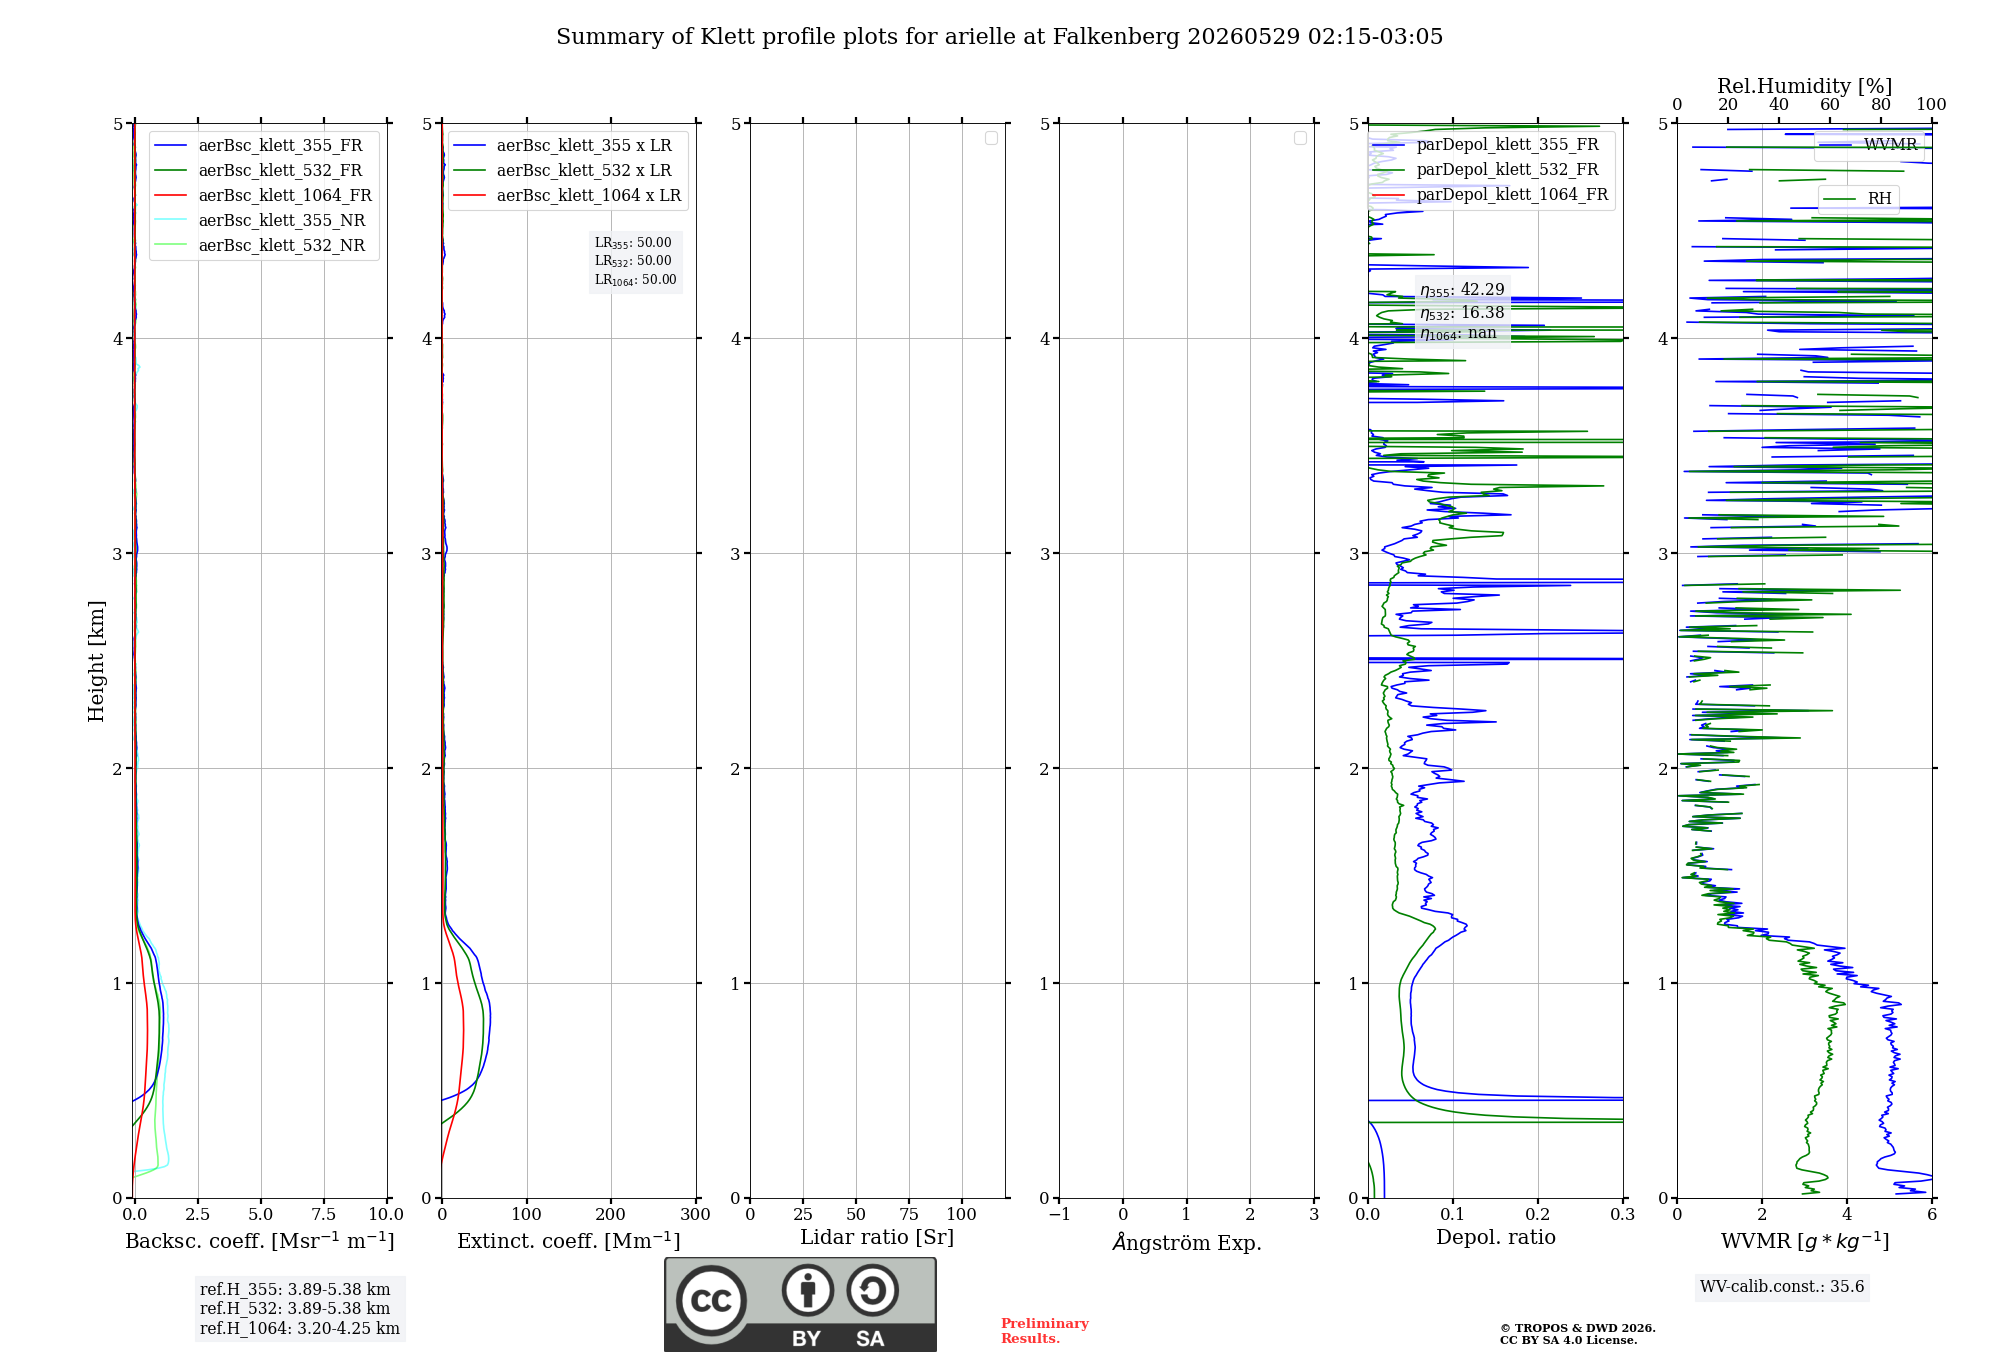Click the Ångström Exp. x-axis label

click(x=1187, y=1242)
